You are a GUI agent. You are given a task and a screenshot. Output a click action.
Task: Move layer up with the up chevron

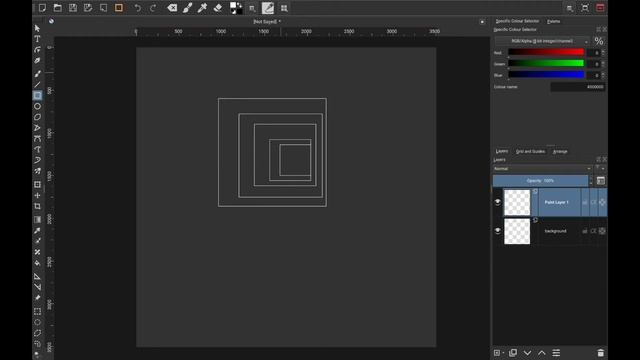[x=542, y=353]
